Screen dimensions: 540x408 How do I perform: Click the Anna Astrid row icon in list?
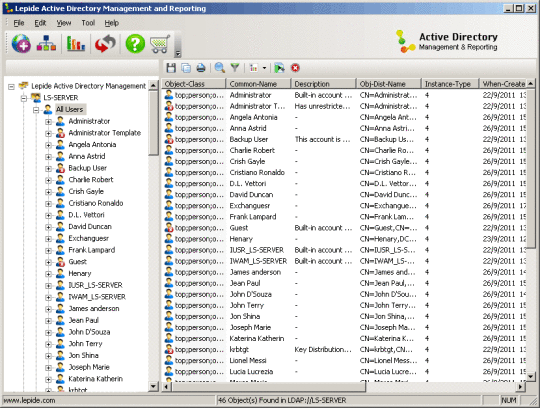click(169, 128)
